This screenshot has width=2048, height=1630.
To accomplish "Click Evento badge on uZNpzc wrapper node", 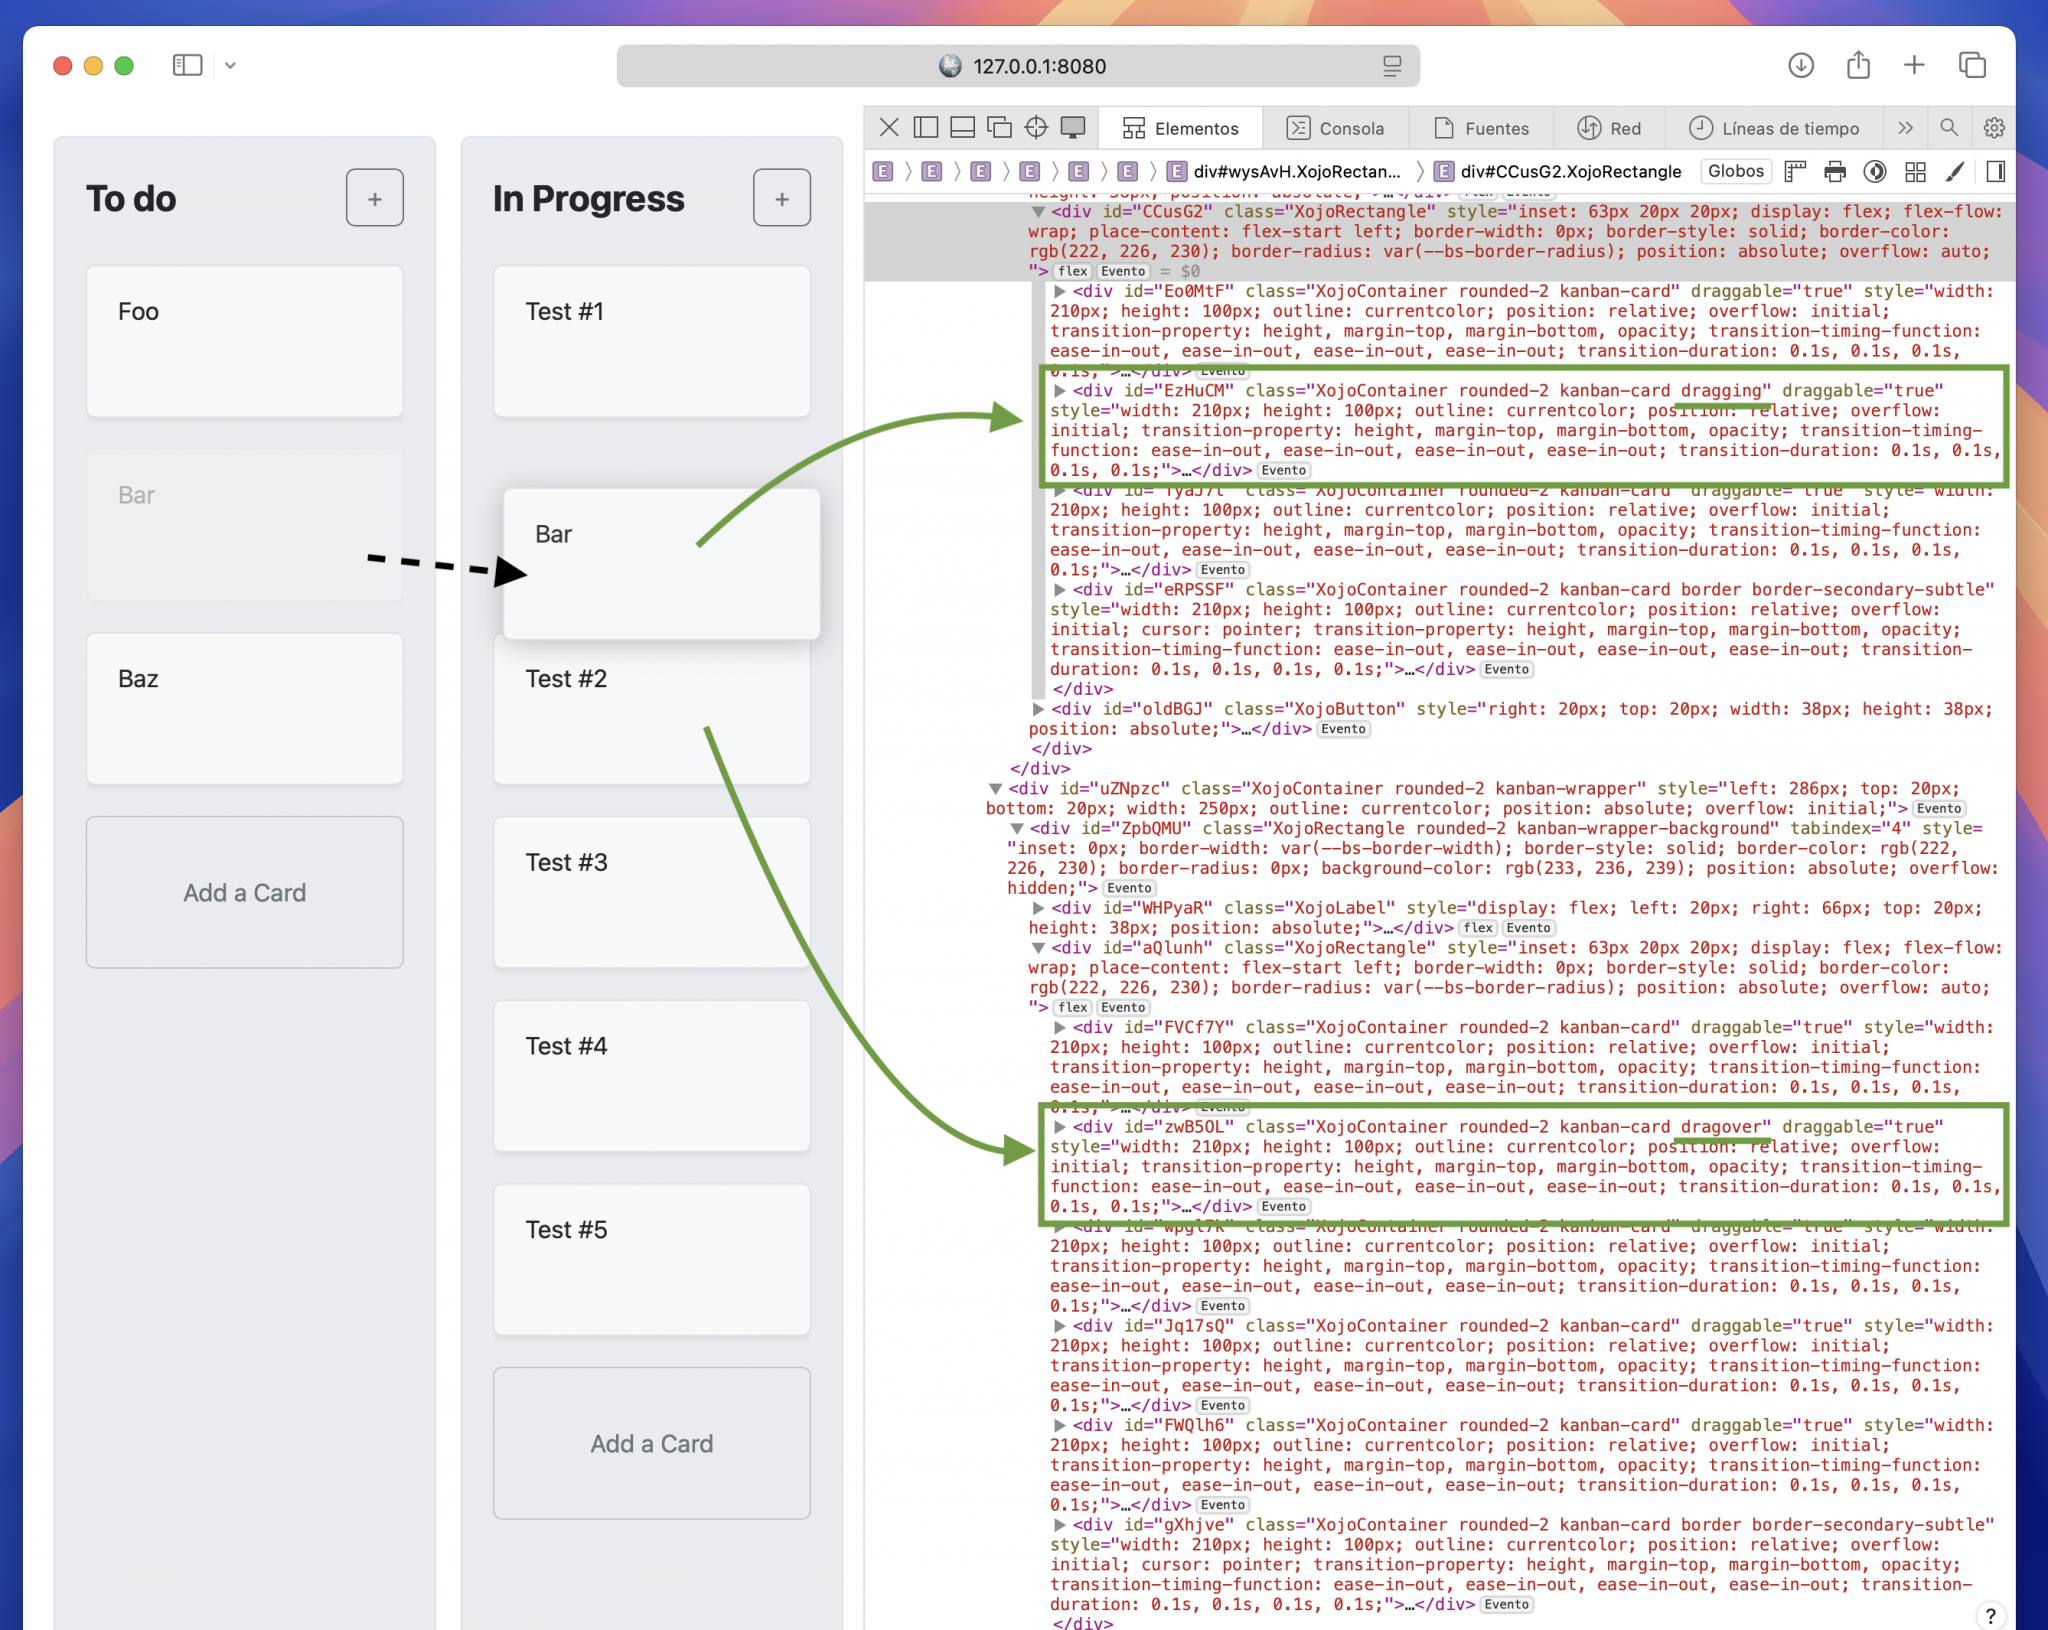I will tap(1939, 809).
